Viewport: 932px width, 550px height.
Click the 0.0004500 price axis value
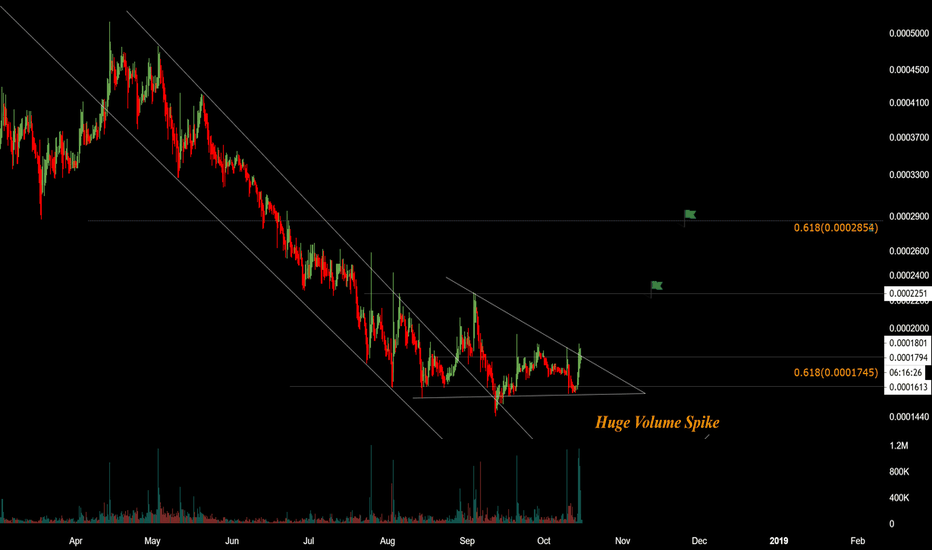click(x=909, y=70)
